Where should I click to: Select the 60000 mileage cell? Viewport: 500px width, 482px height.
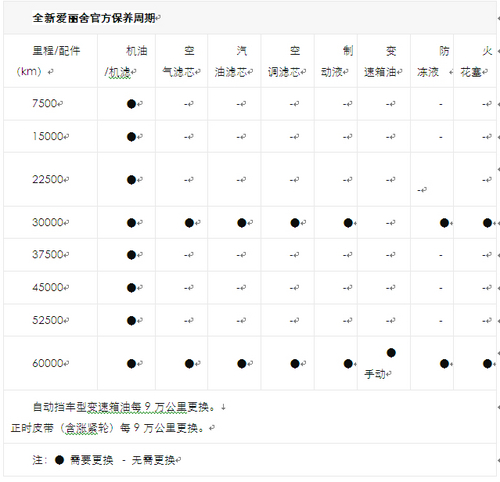pyautogui.click(x=50, y=363)
